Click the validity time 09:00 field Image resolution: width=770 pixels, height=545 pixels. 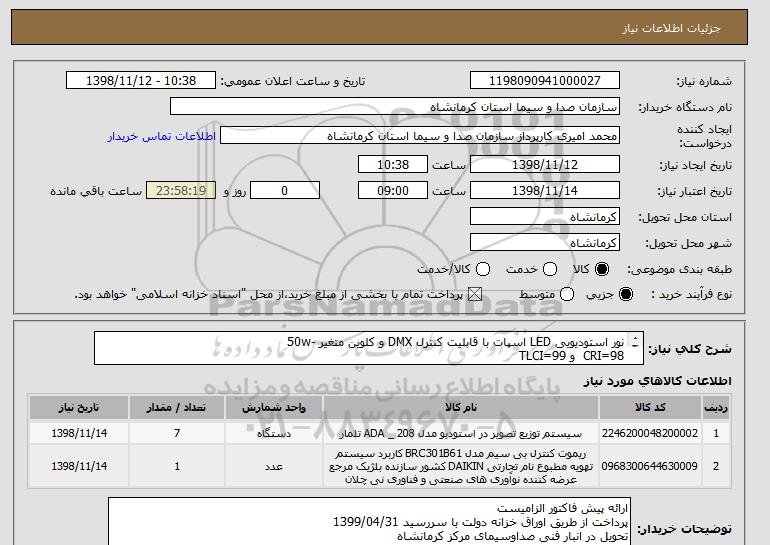point(393,191)
